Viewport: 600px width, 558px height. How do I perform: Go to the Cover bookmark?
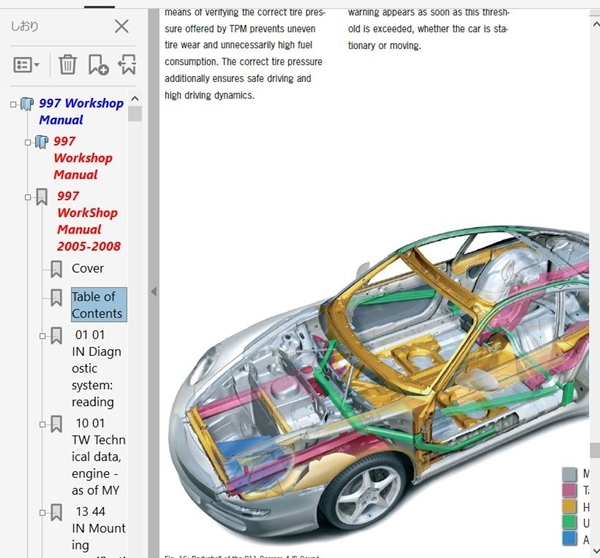click(x=88, y=268)
